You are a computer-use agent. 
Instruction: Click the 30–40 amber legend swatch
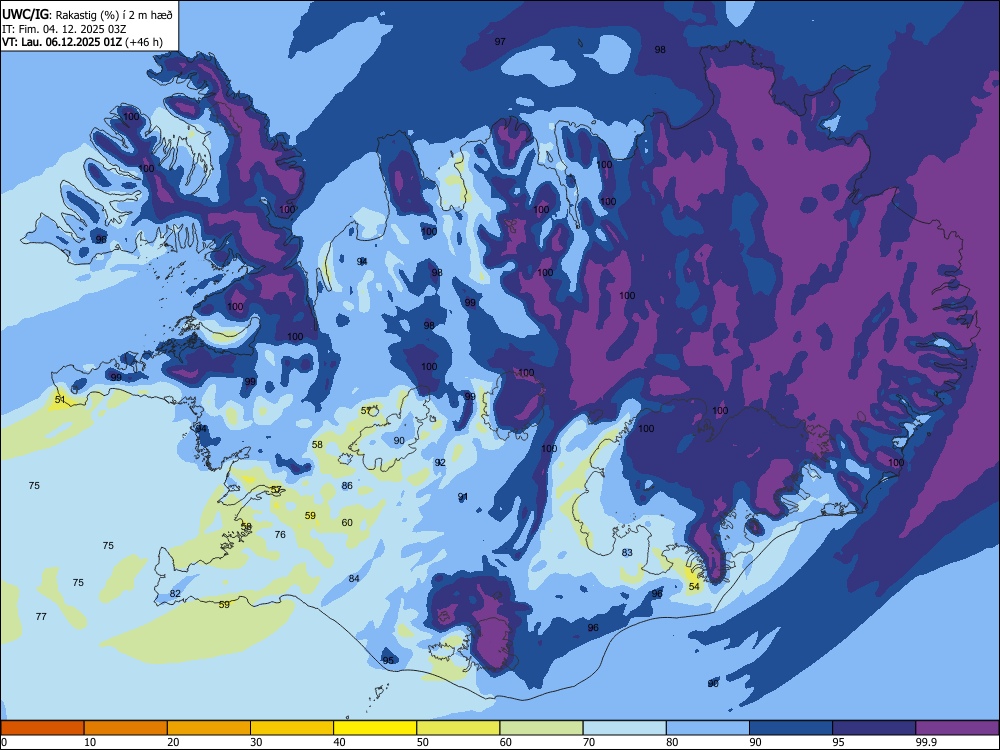[292, 728]
